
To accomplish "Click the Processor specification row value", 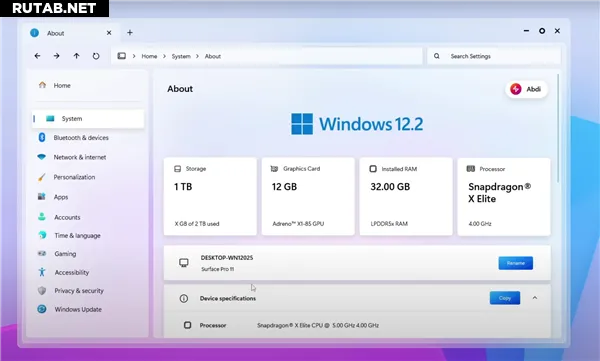I will coord(318,325).
